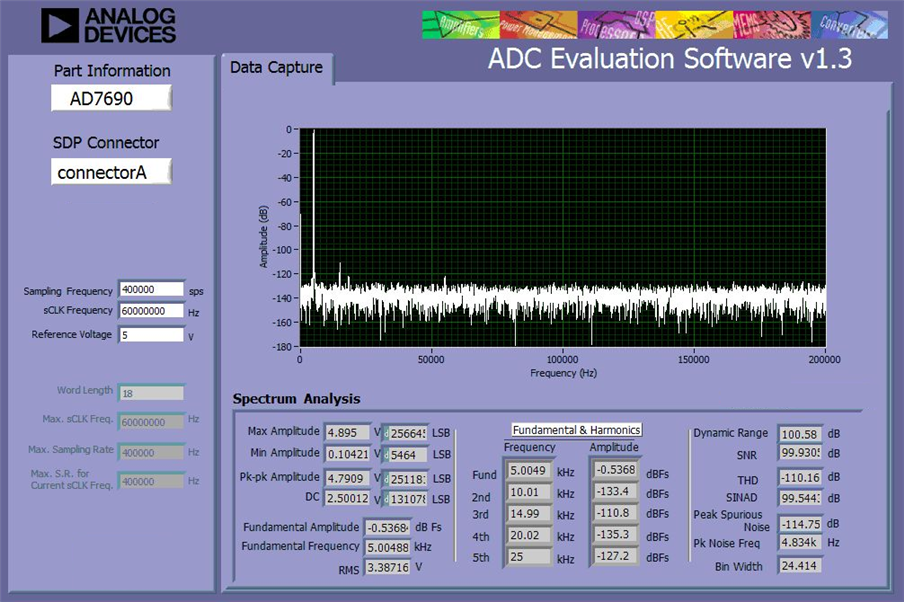
Task: Click the Sampling Frequency input field
Action: [152, 289]
